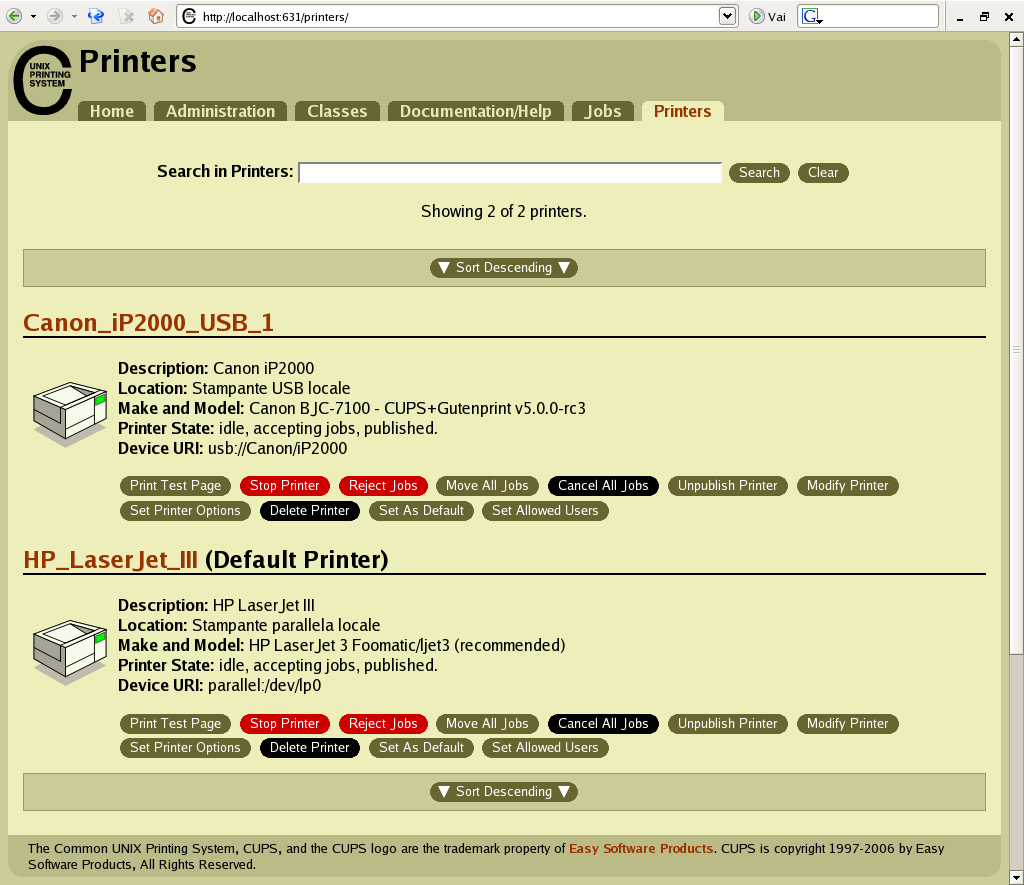Click inside the Search in Printers field
Image resolution: width=1024 pixels, height=885 pixels.
(510, 172)
